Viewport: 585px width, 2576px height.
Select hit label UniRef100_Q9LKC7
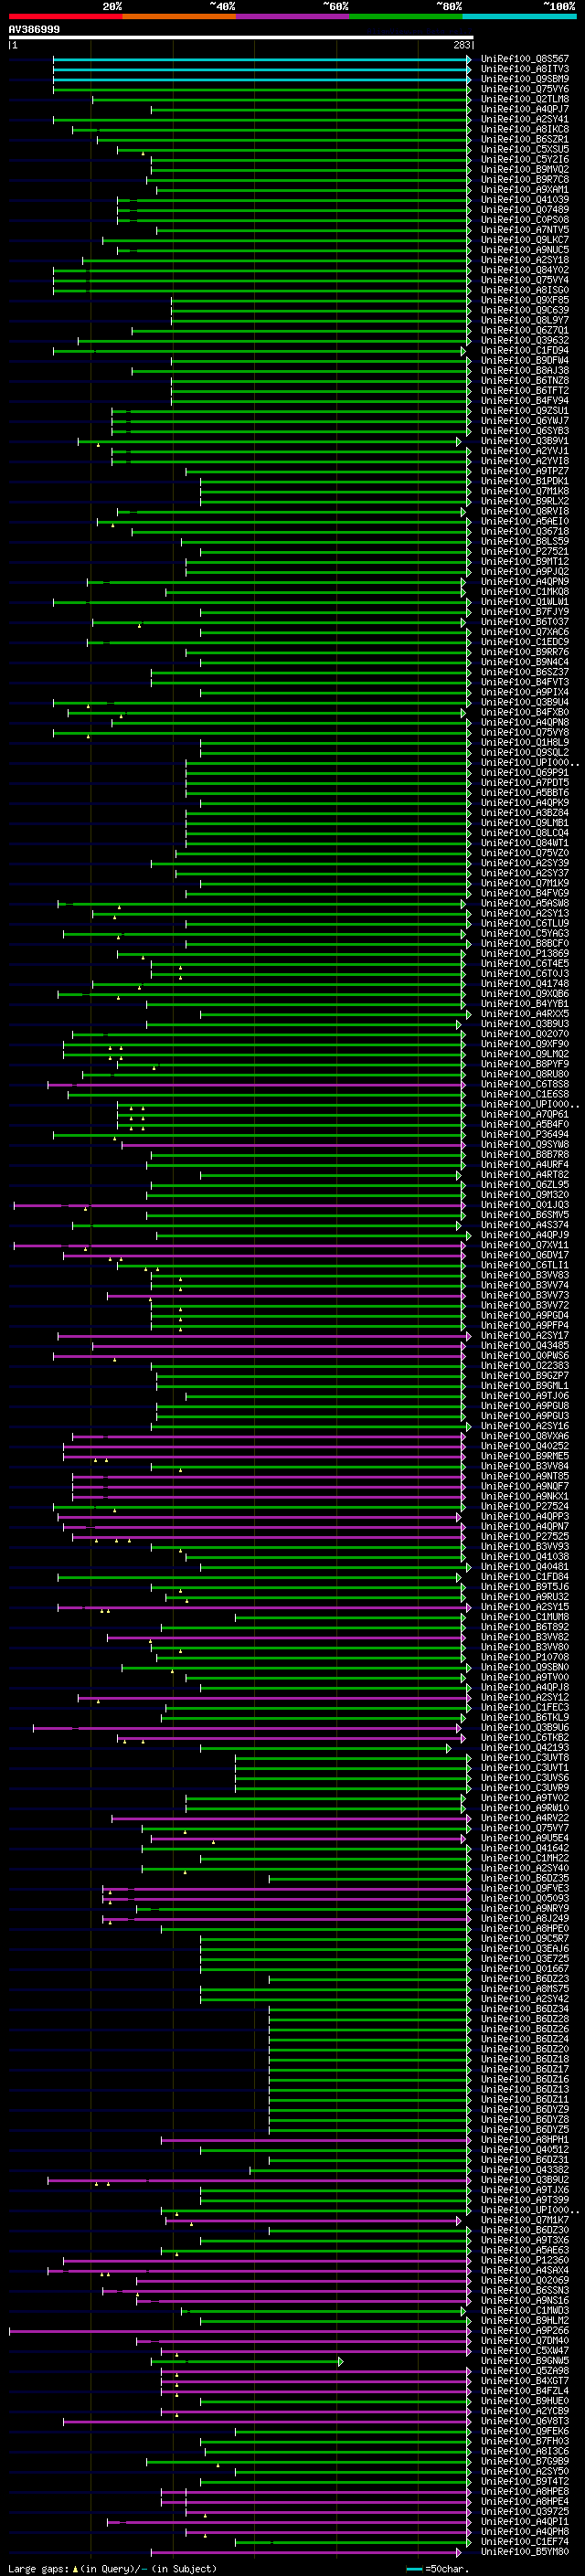525,240
